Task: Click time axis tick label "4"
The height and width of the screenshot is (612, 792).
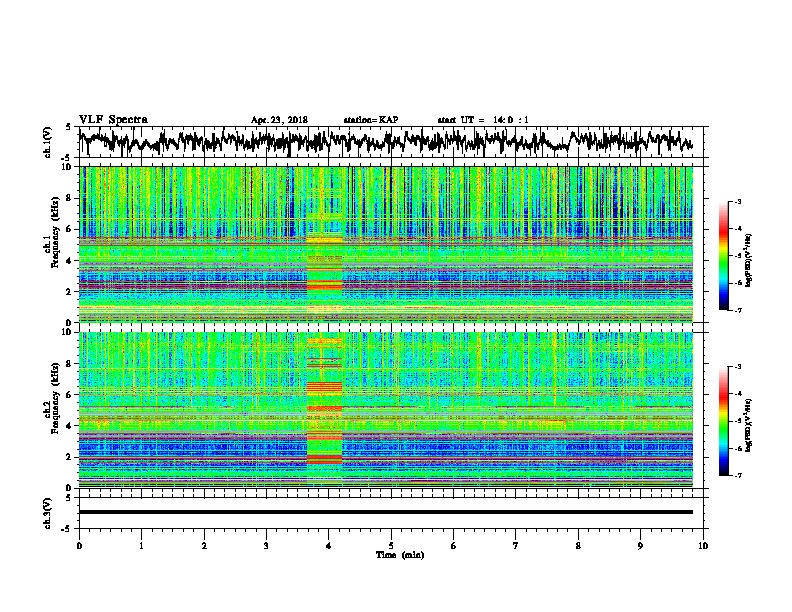Action: coord(329,546)
